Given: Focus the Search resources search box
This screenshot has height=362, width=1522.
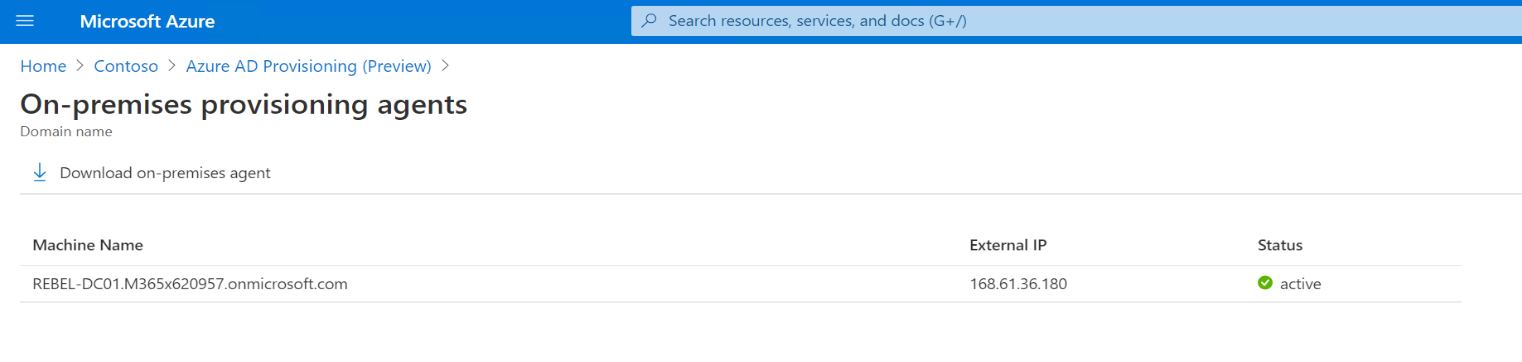Looking at the screenshot, I should [1076, 20].
